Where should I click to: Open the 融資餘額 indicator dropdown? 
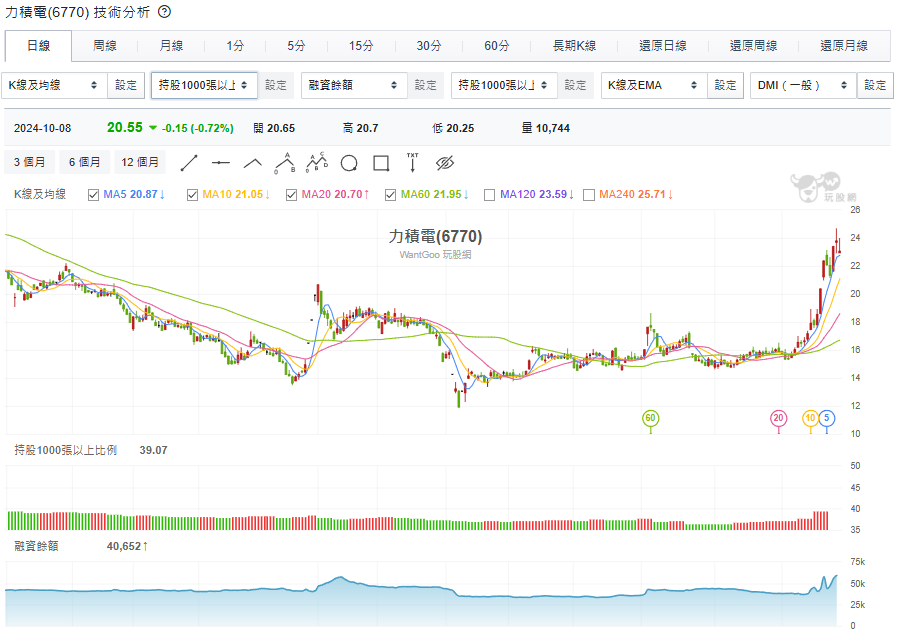(355, 85)
